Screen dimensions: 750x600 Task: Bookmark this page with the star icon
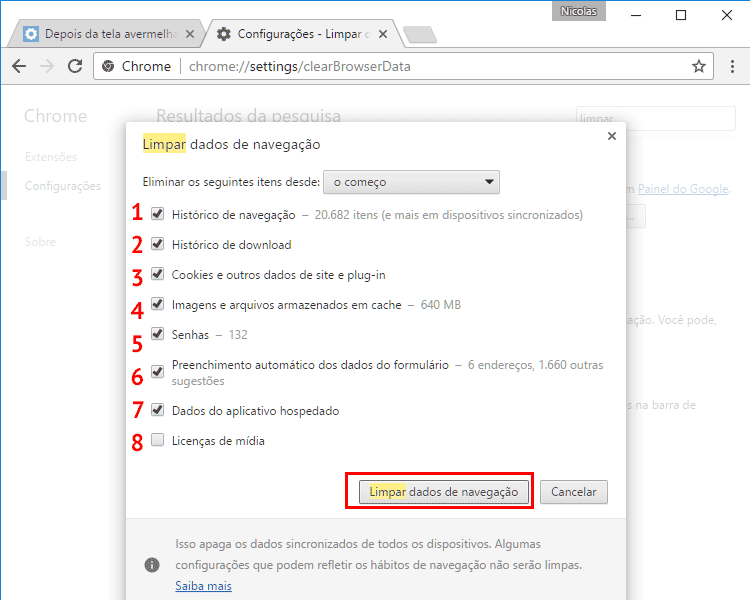(x=699, y=67)
